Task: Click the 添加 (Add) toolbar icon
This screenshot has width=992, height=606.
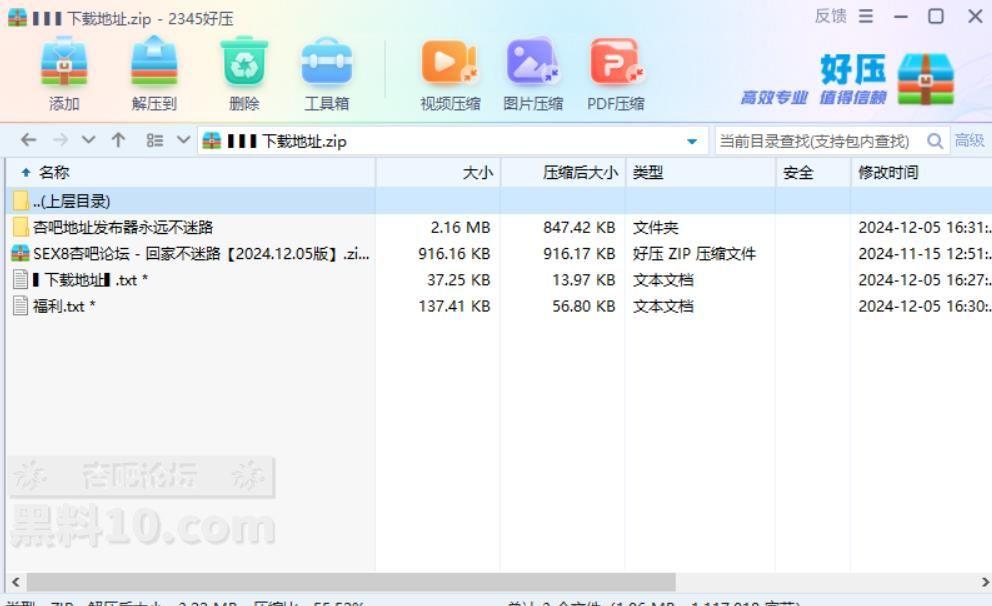Action: click(64, 61)
